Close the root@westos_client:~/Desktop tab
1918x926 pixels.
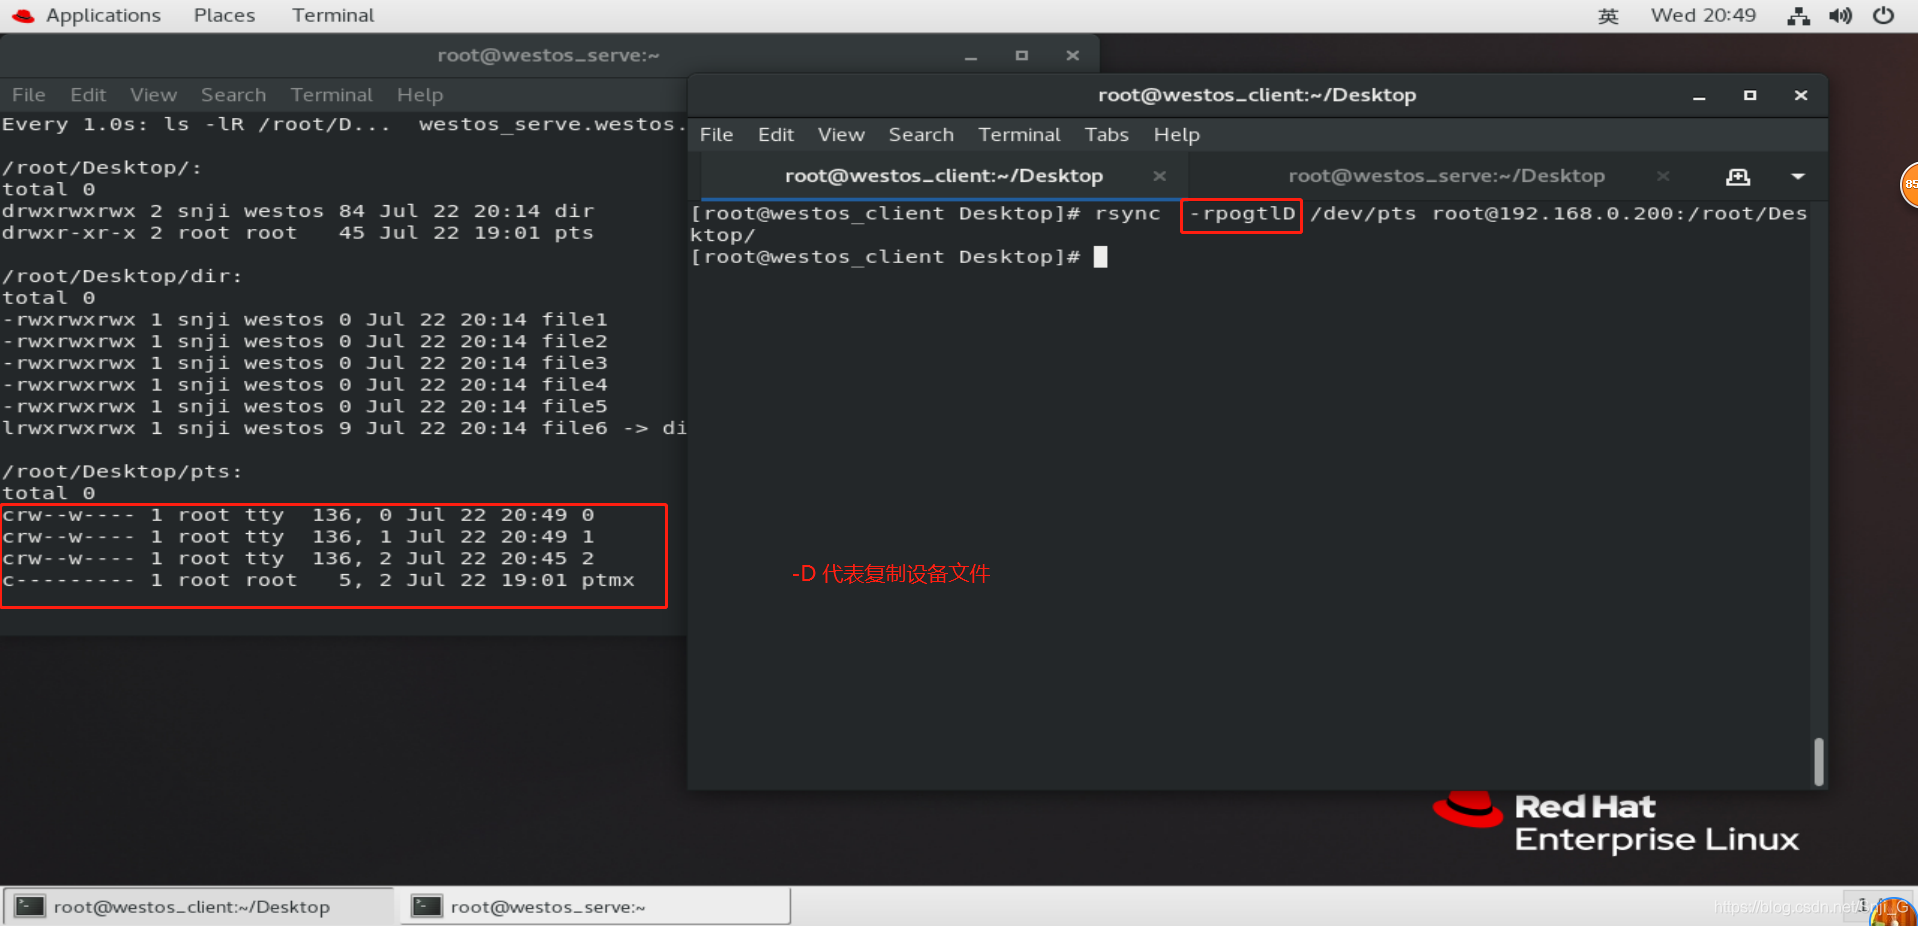pos(1159,176)
